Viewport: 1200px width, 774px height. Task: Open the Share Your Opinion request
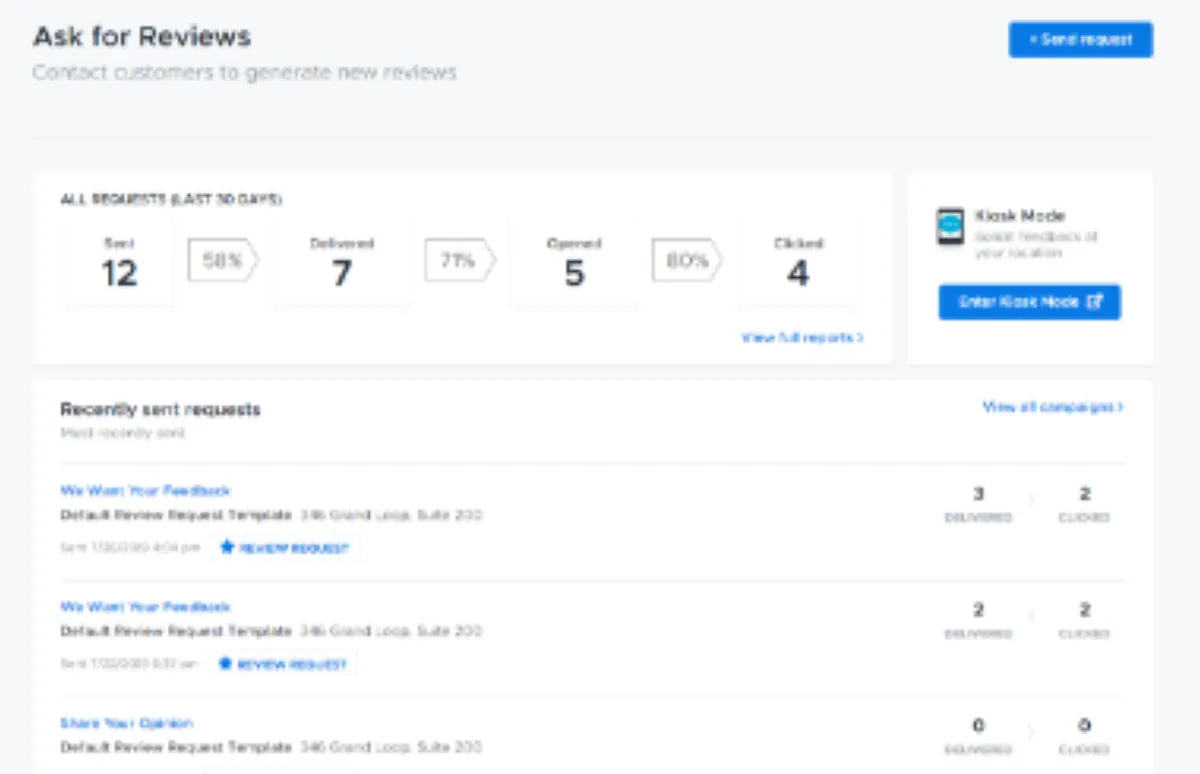[x=126, y=723]
